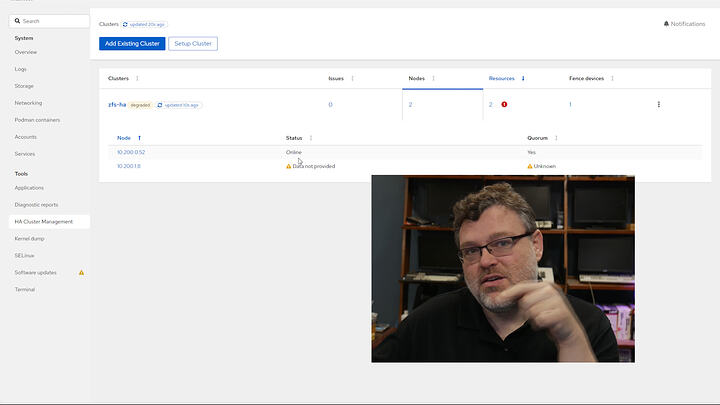Viewport: 720px width, 405px height.
Task: Open Terminal in sidebar
Action: pos(25,290)
